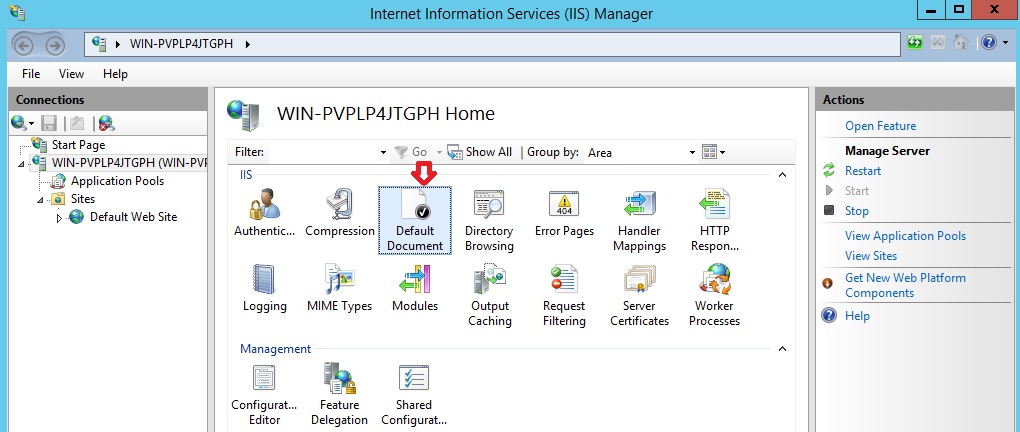The height and width of the screenshot is (432, 1020).
Task: Click the Home icon in address toolbar
Action: point(961,43)
